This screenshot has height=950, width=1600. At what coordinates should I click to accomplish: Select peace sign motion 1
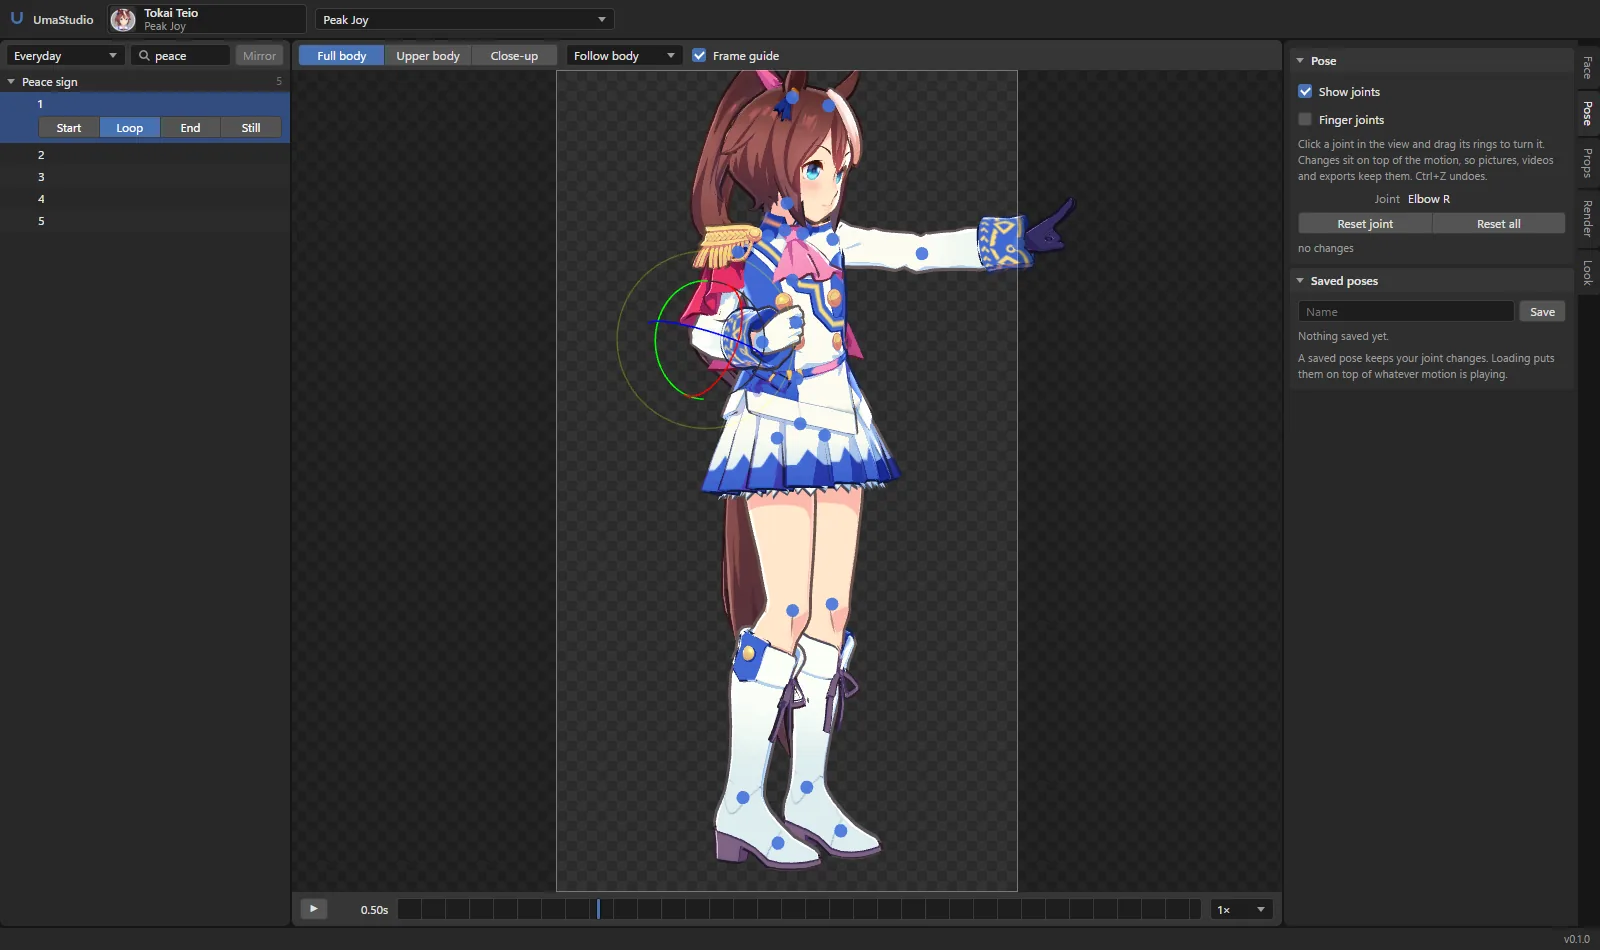tap(145, 104)
